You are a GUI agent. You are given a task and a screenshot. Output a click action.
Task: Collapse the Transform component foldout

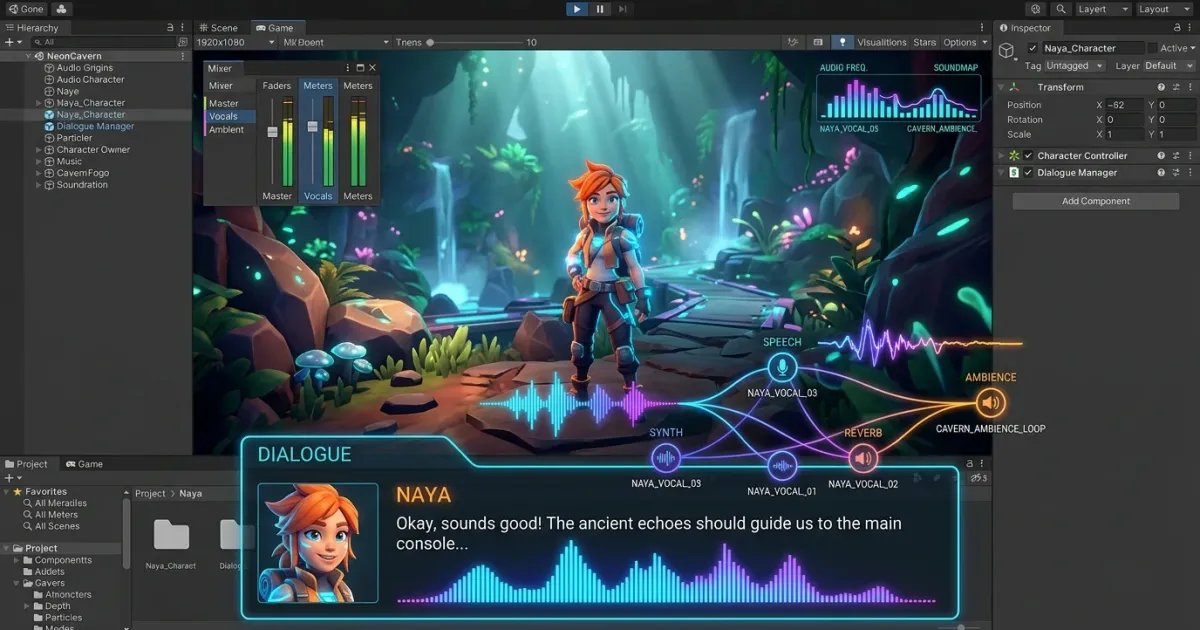pyautogui.click(x=1001, y=87)
